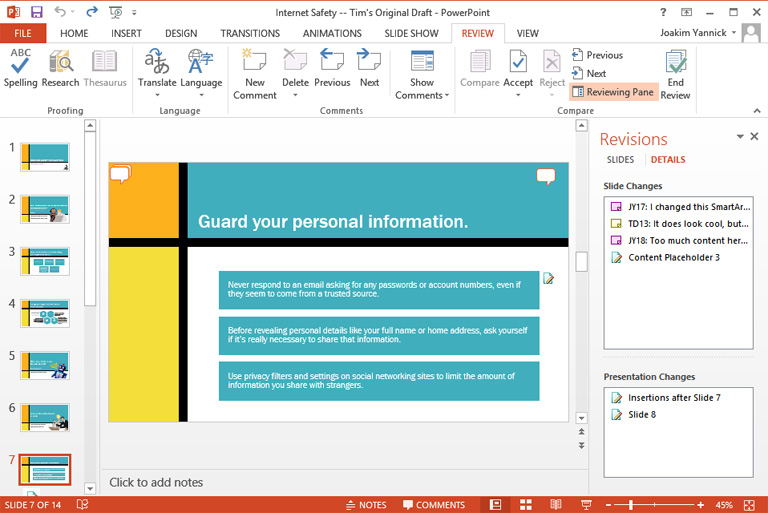The width and height of the screenshot is (768, 513).
Task: Click the NOTES button in status bar
Action: click(x=365, y=505)
